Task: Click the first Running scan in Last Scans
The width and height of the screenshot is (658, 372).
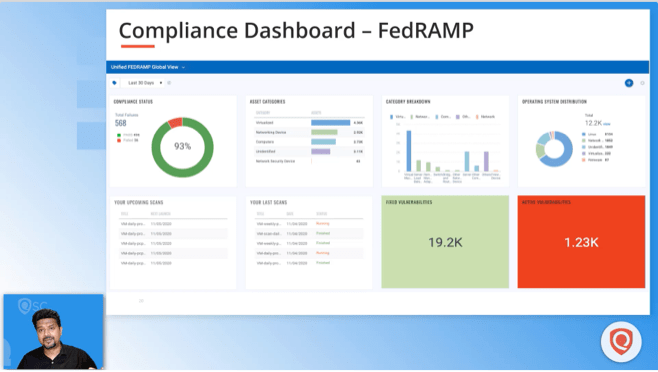Action: click(x=323, y=223)
